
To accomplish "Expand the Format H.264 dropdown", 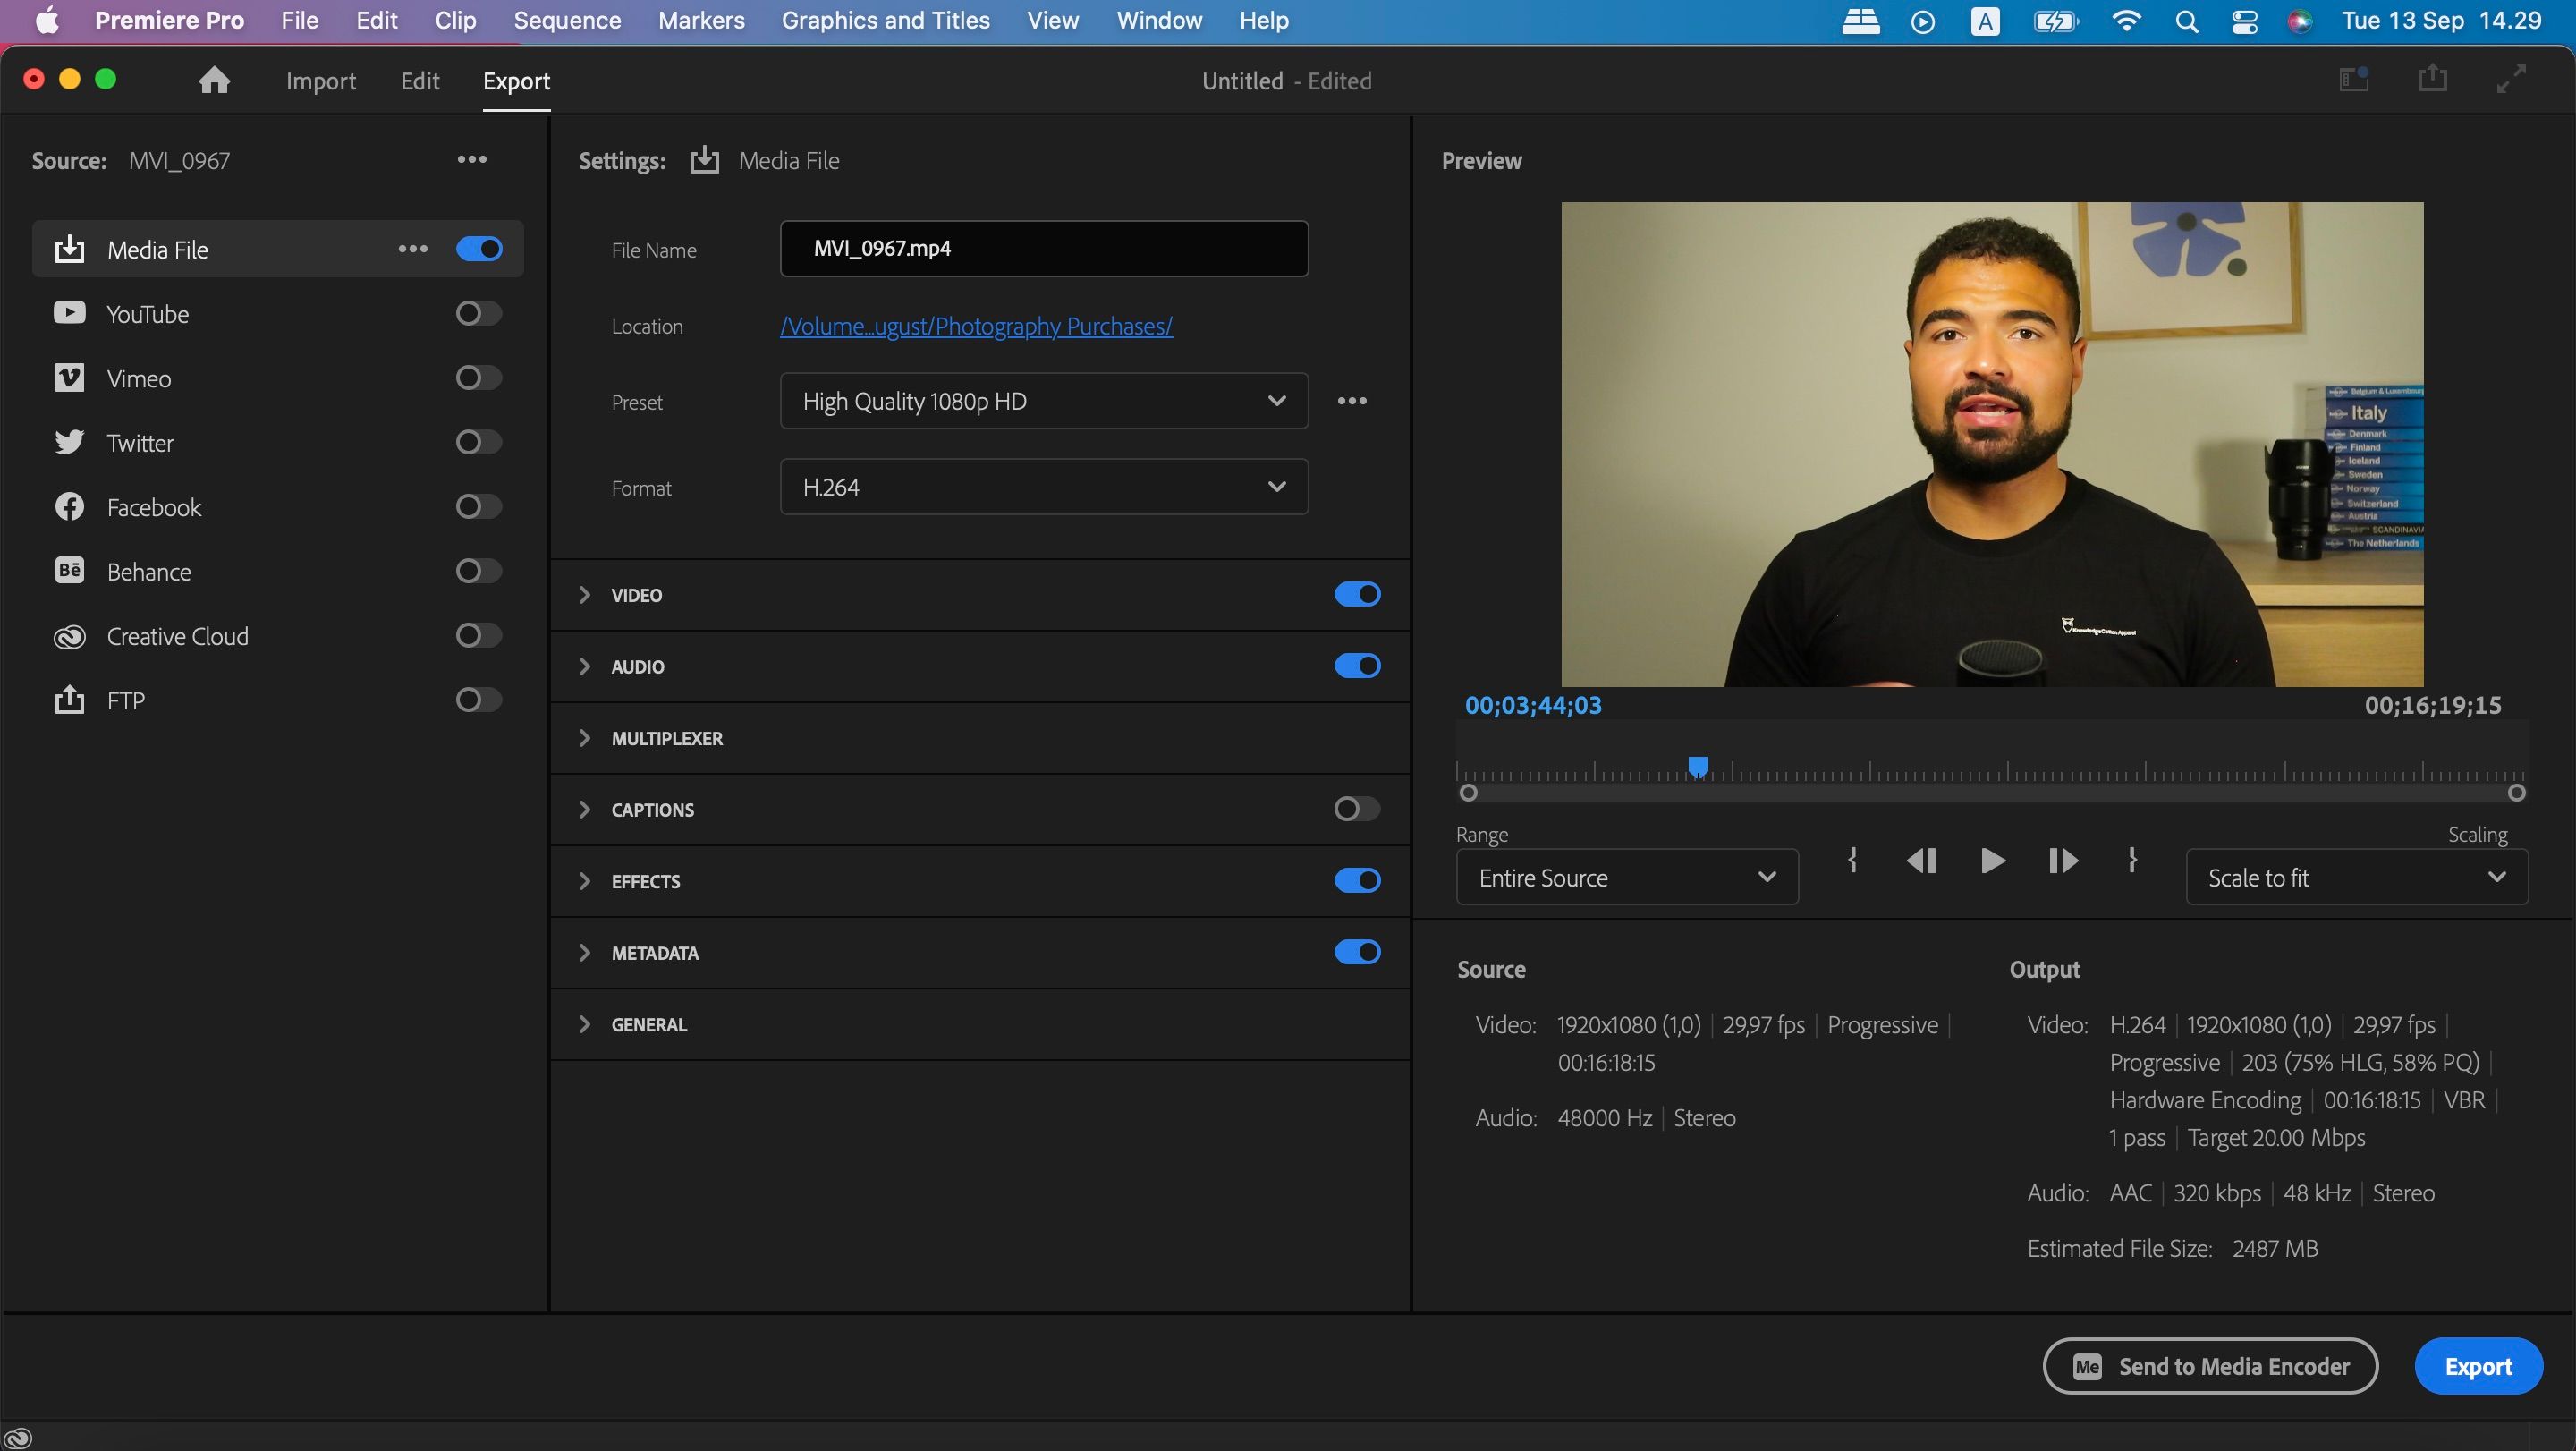I will tap(1275, 487).
